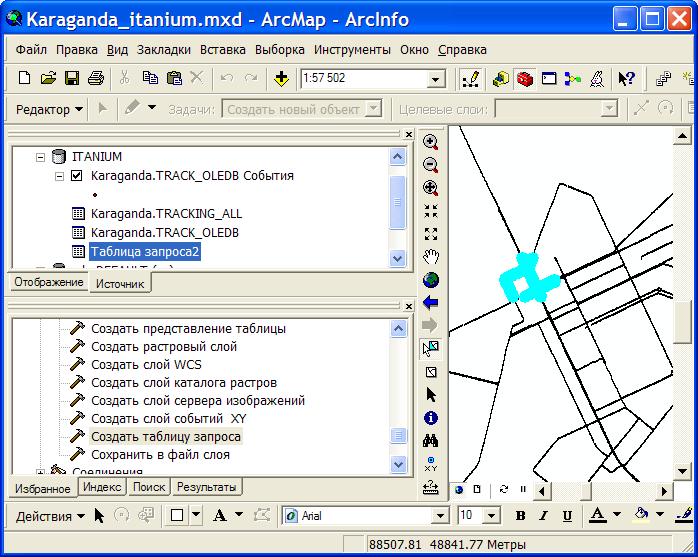Image resolution: width=698 pixels, height=557 pixels.
Task: Choose the continuous zoom and pan tool
Action: click(x=430, y=188)
